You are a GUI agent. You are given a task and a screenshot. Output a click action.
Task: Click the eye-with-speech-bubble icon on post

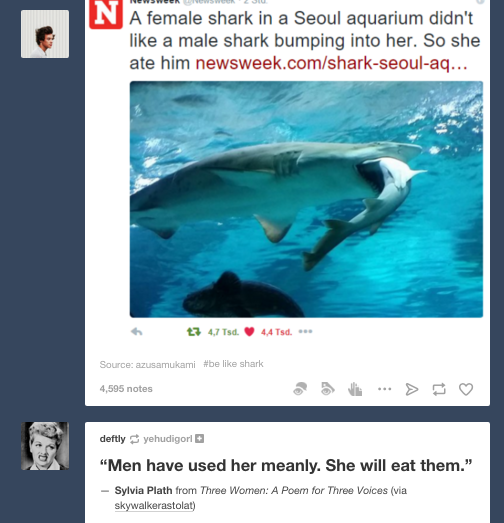pos(300,389)
